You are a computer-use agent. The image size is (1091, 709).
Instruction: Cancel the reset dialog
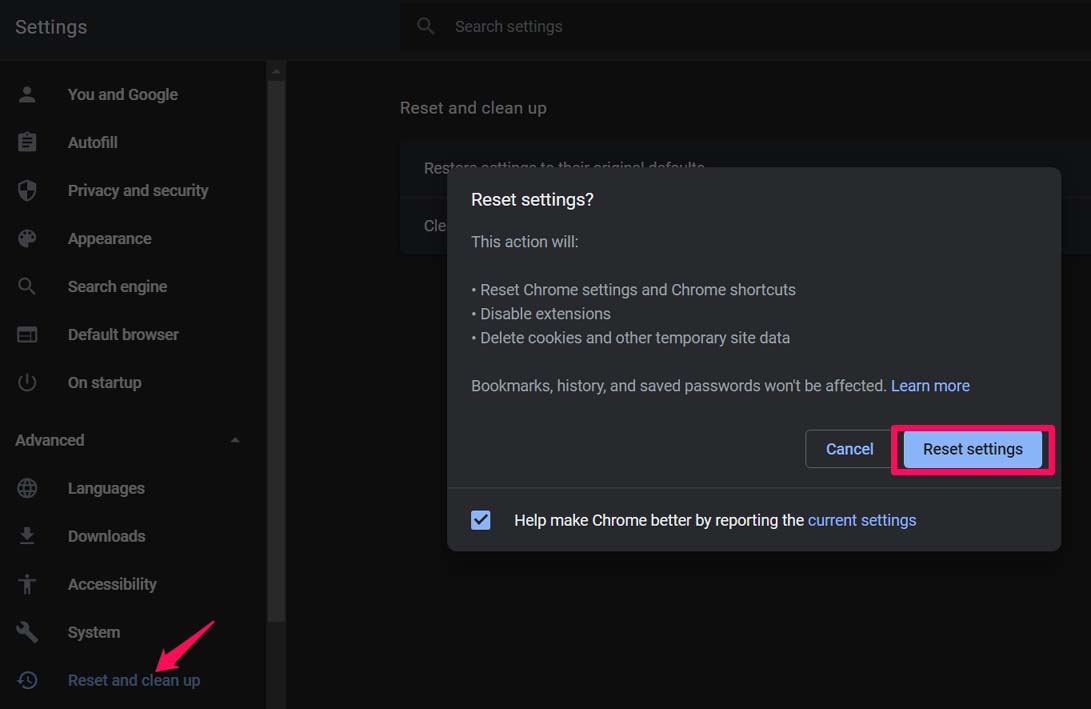coord(849,449)
